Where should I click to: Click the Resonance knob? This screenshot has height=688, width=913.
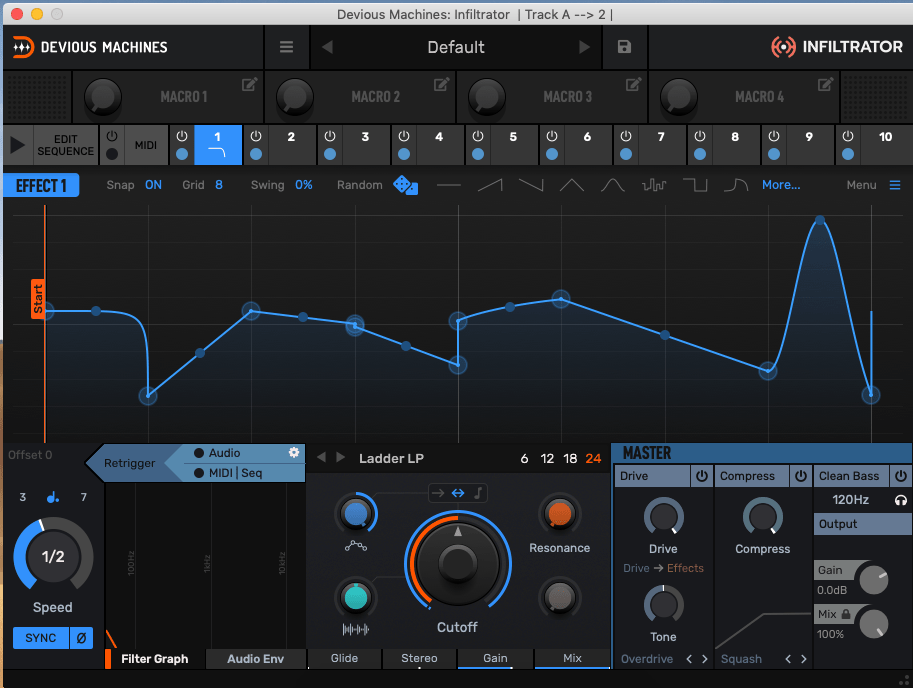coord(560,514)
